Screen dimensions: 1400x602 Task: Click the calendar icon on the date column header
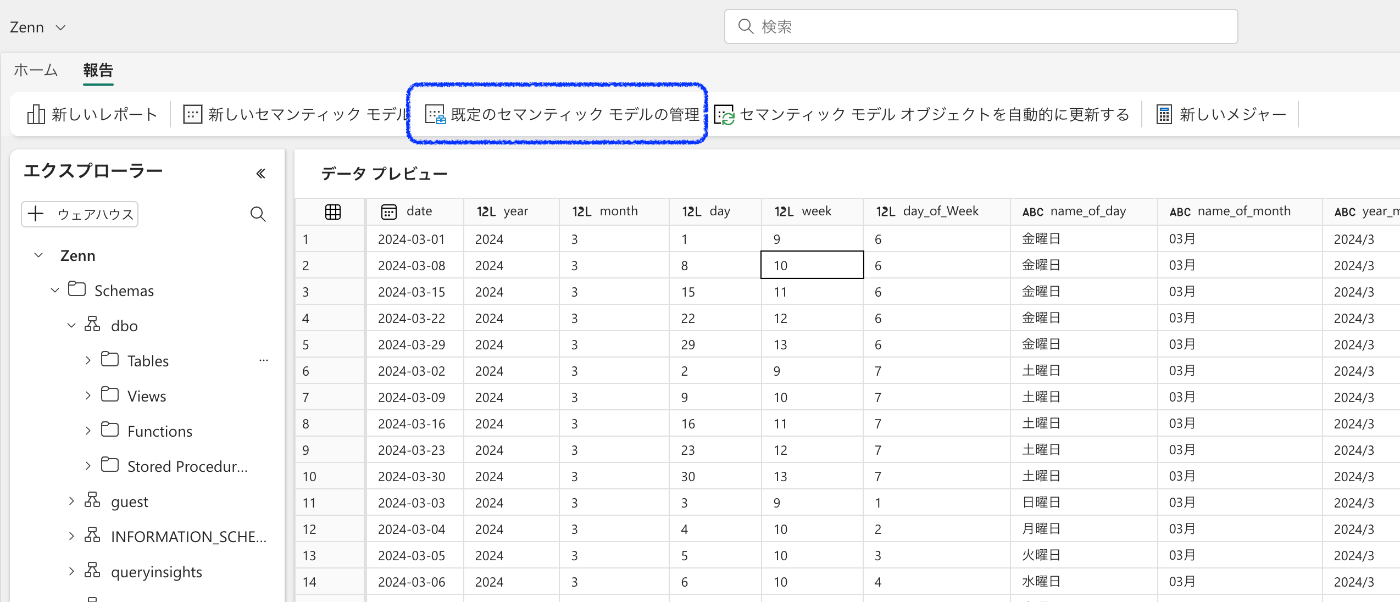pos(388,211)
